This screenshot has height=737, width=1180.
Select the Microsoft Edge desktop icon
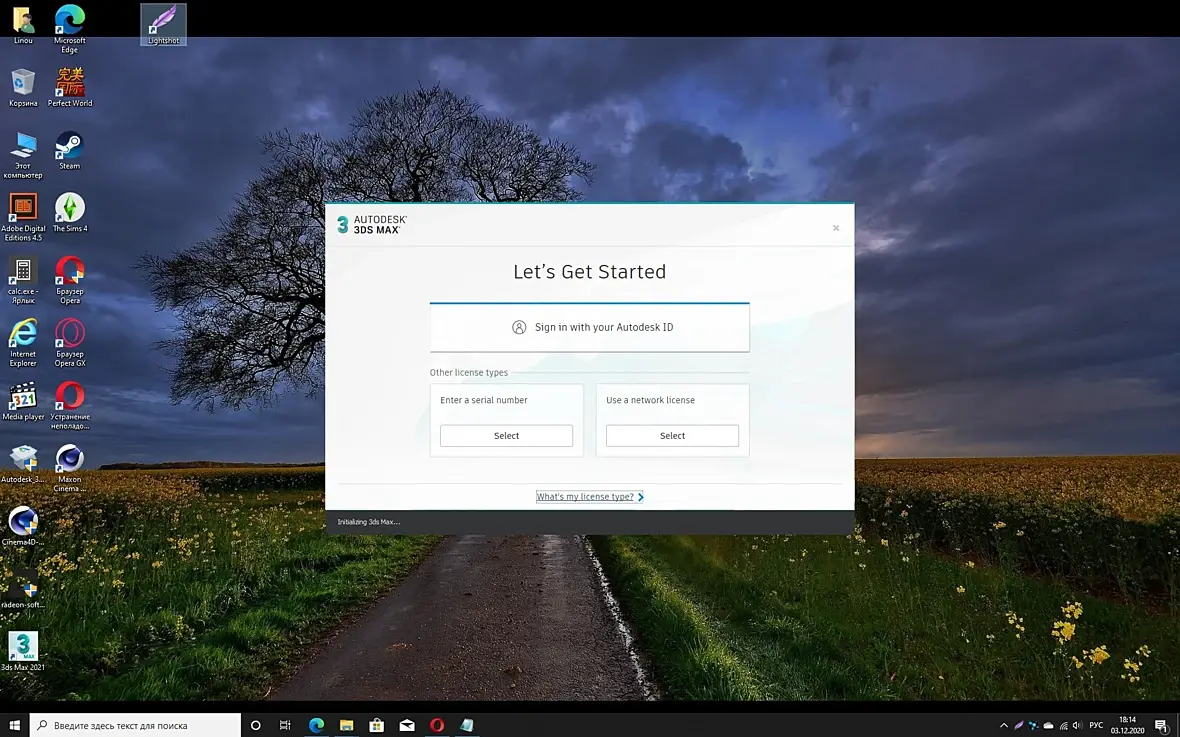(x=69, y=29)
